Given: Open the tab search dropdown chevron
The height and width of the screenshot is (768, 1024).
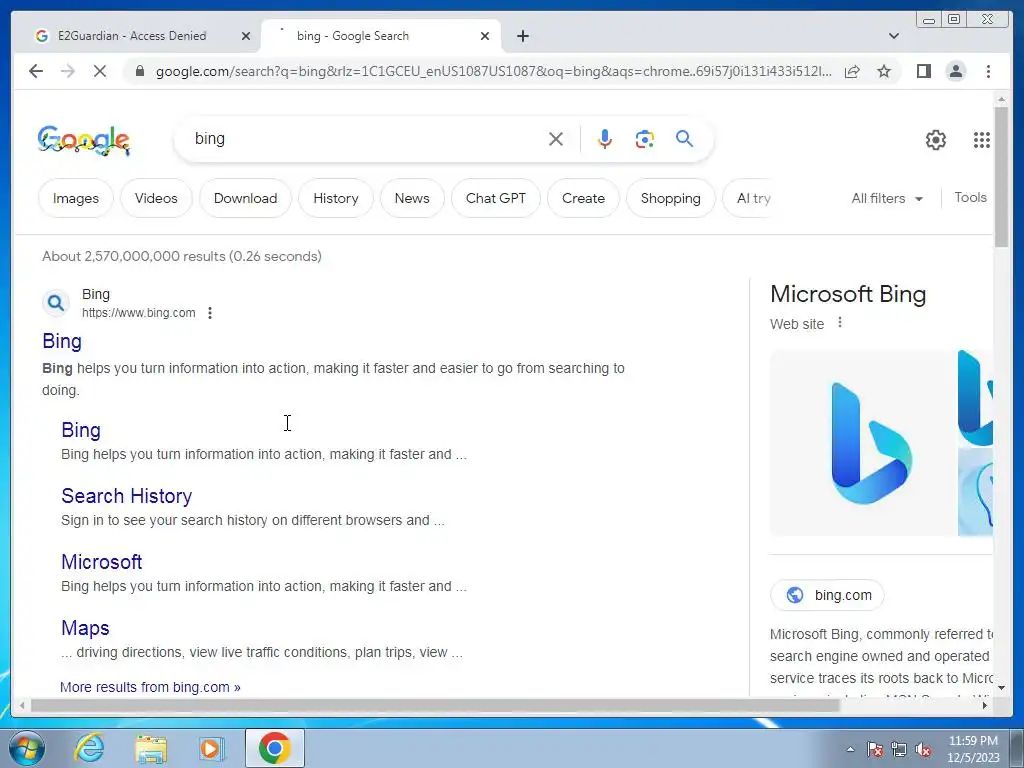Looking at the screenshot, I should tap(894, 36).
